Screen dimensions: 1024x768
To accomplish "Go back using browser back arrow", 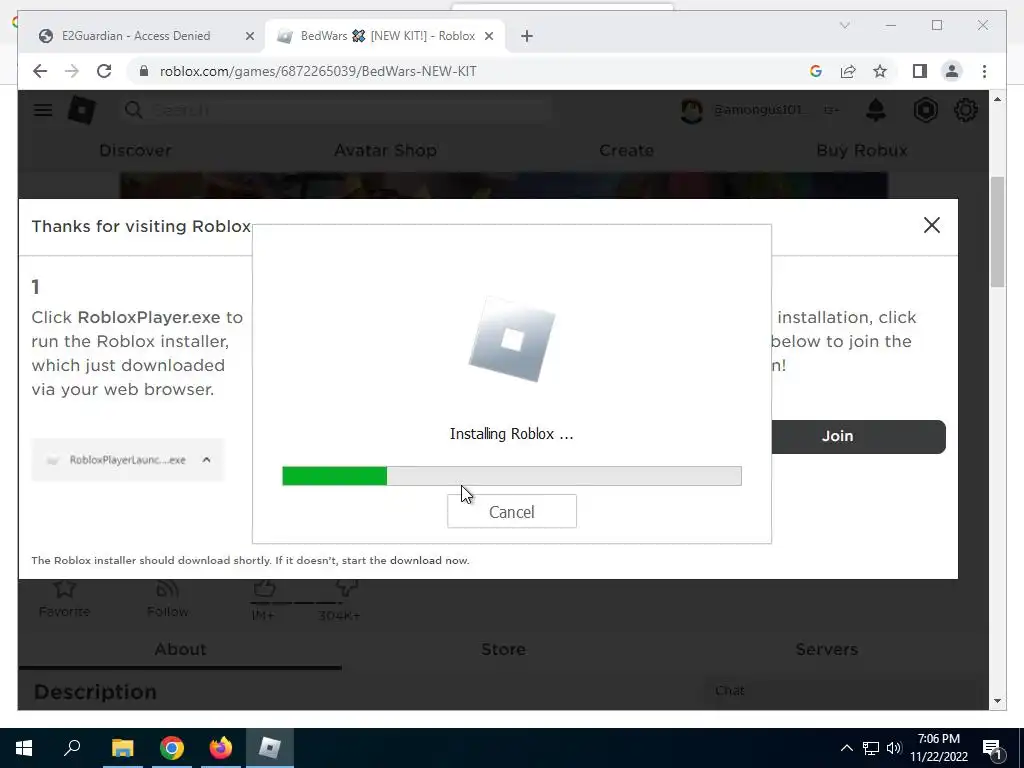I will coord(40,71).
